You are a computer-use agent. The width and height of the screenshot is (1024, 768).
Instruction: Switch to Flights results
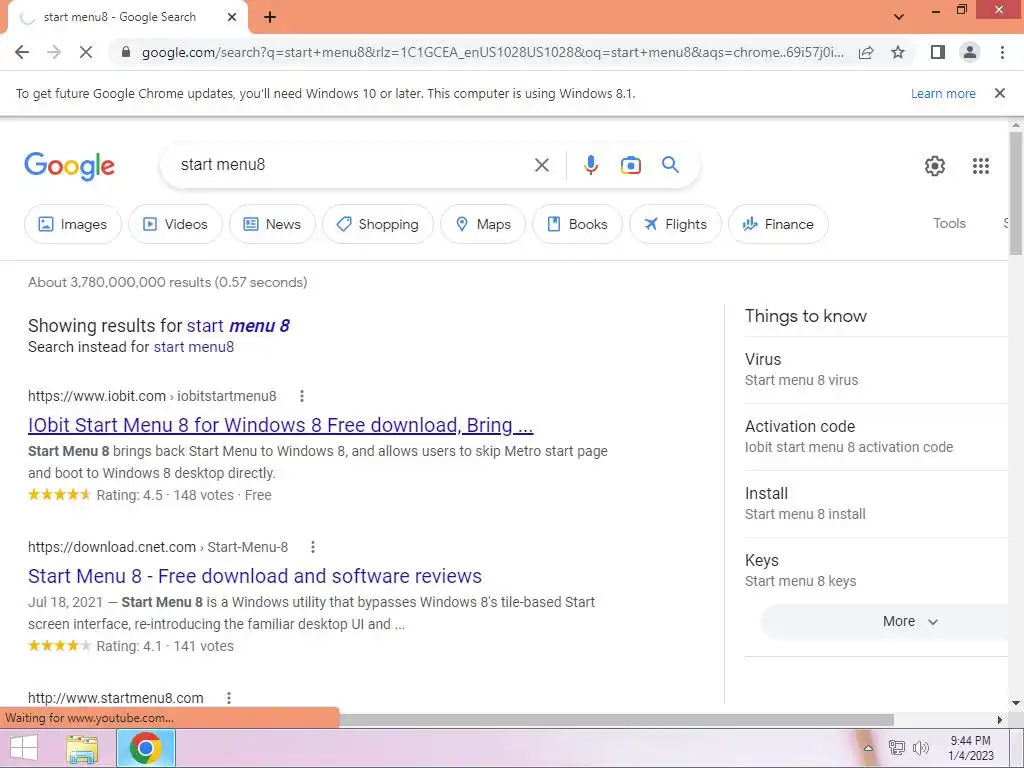[675, 224]
